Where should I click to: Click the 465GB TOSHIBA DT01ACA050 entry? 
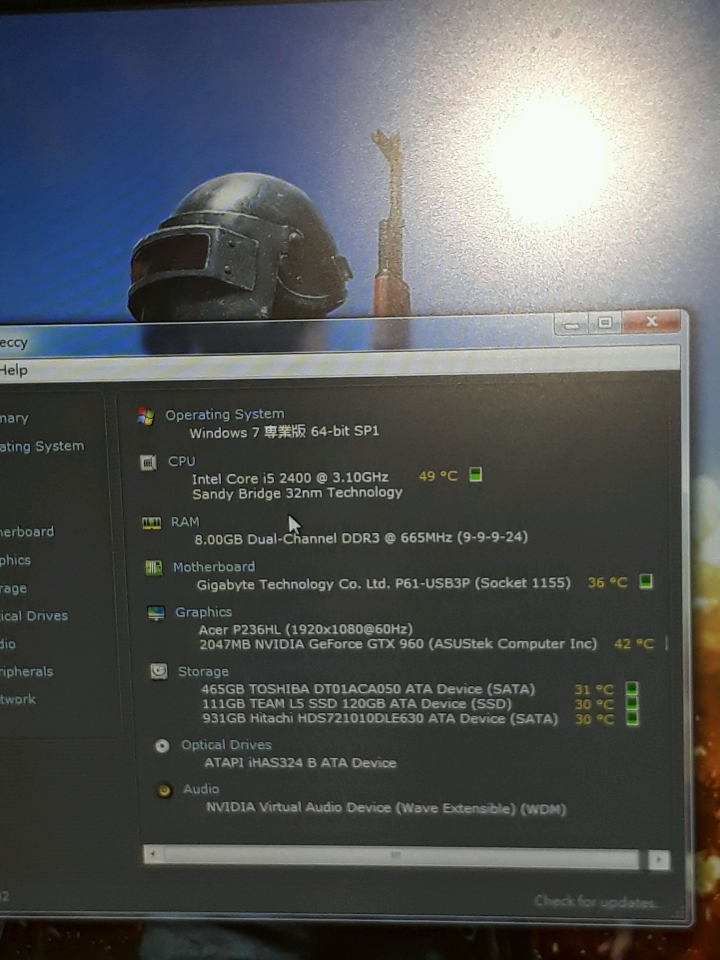coord(368,689)
